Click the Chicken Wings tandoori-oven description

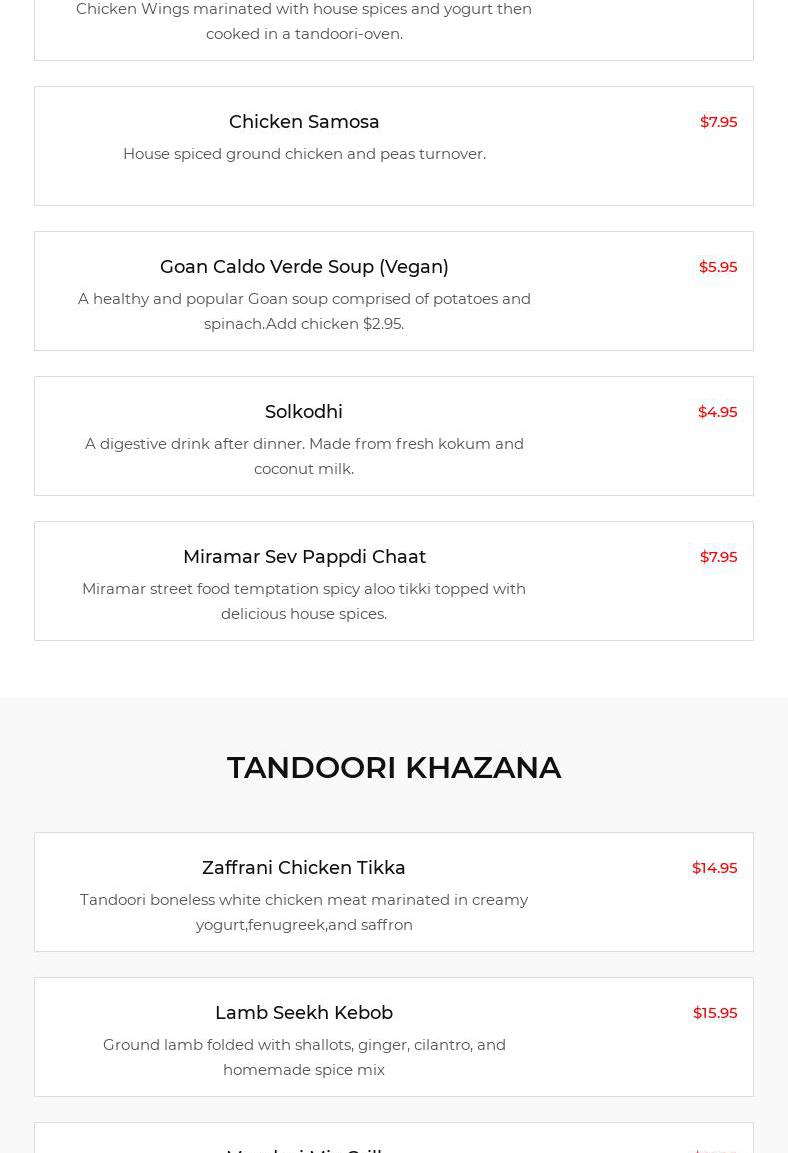[x=304, y=21]
